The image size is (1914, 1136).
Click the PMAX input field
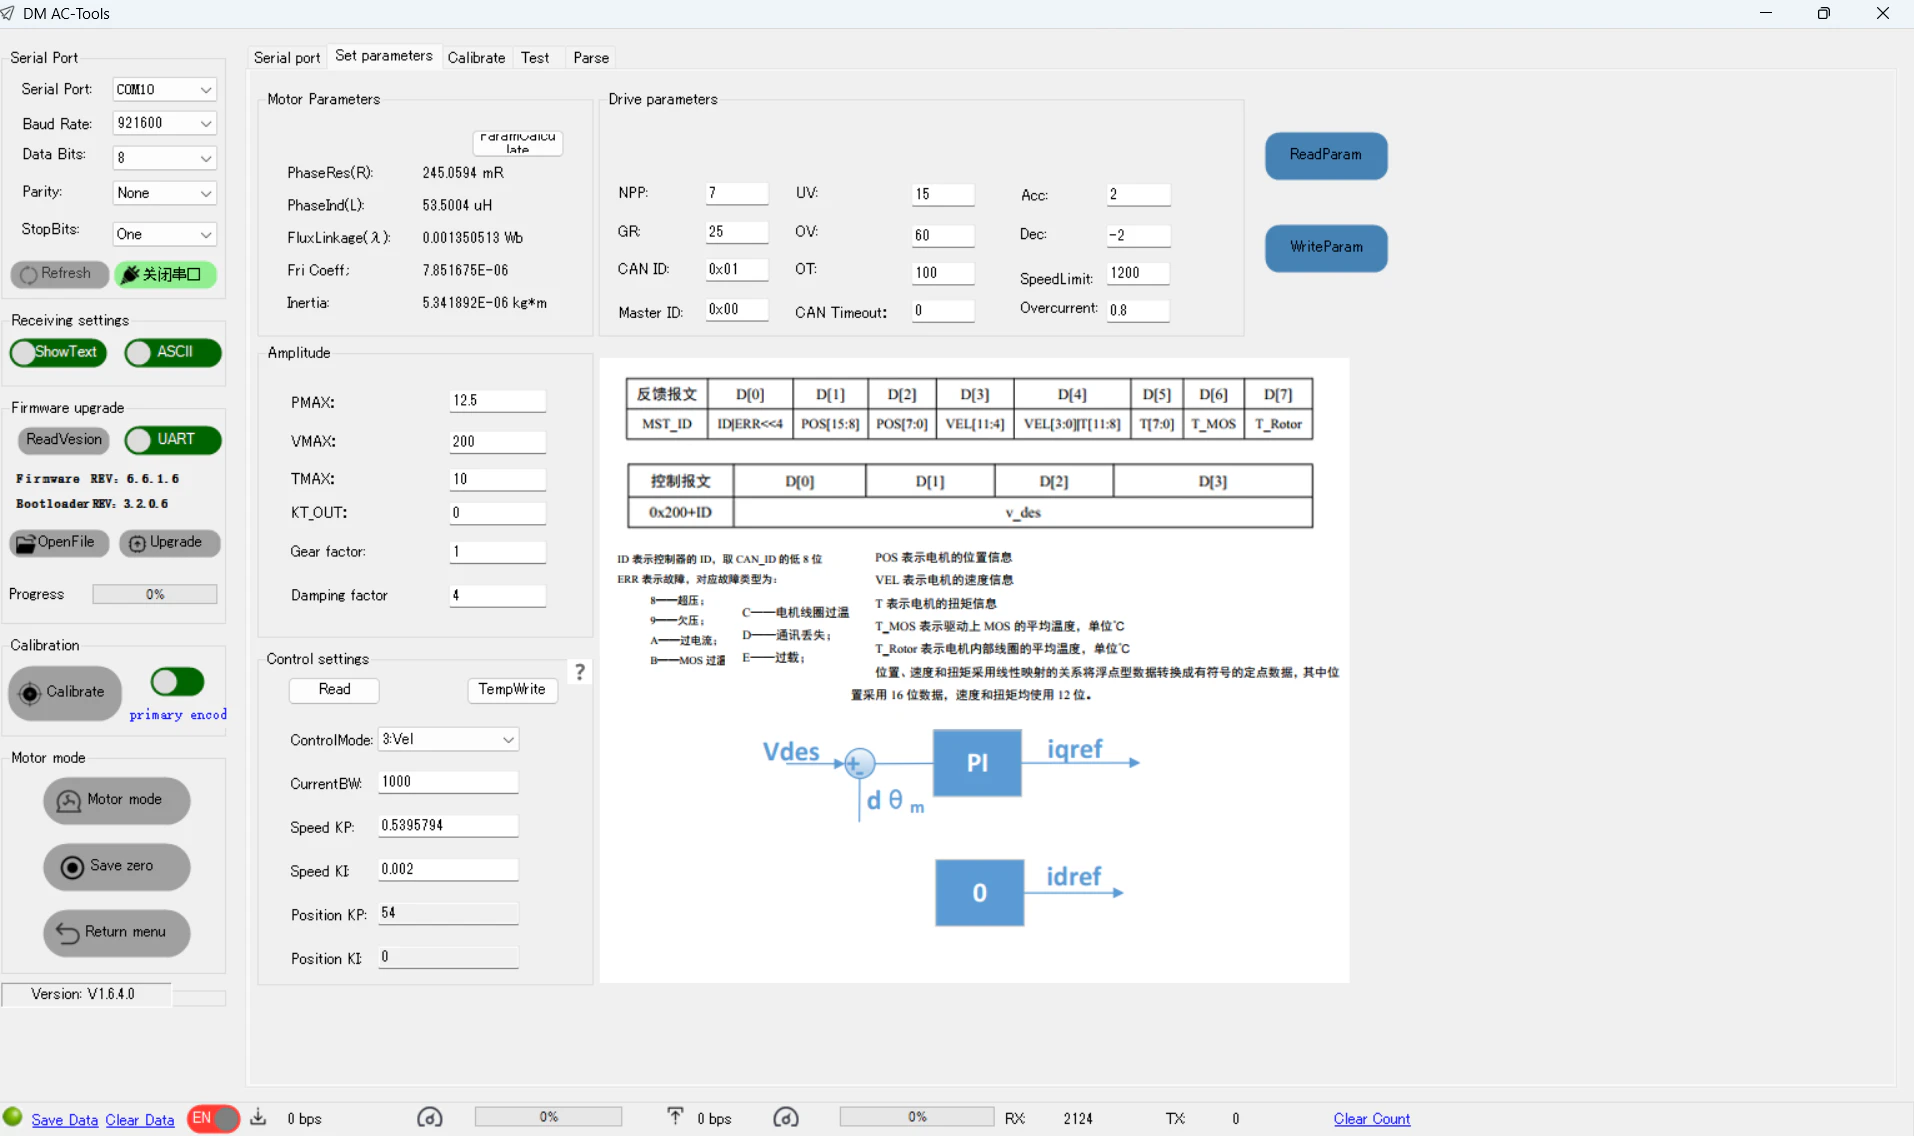tap(497, 401)
